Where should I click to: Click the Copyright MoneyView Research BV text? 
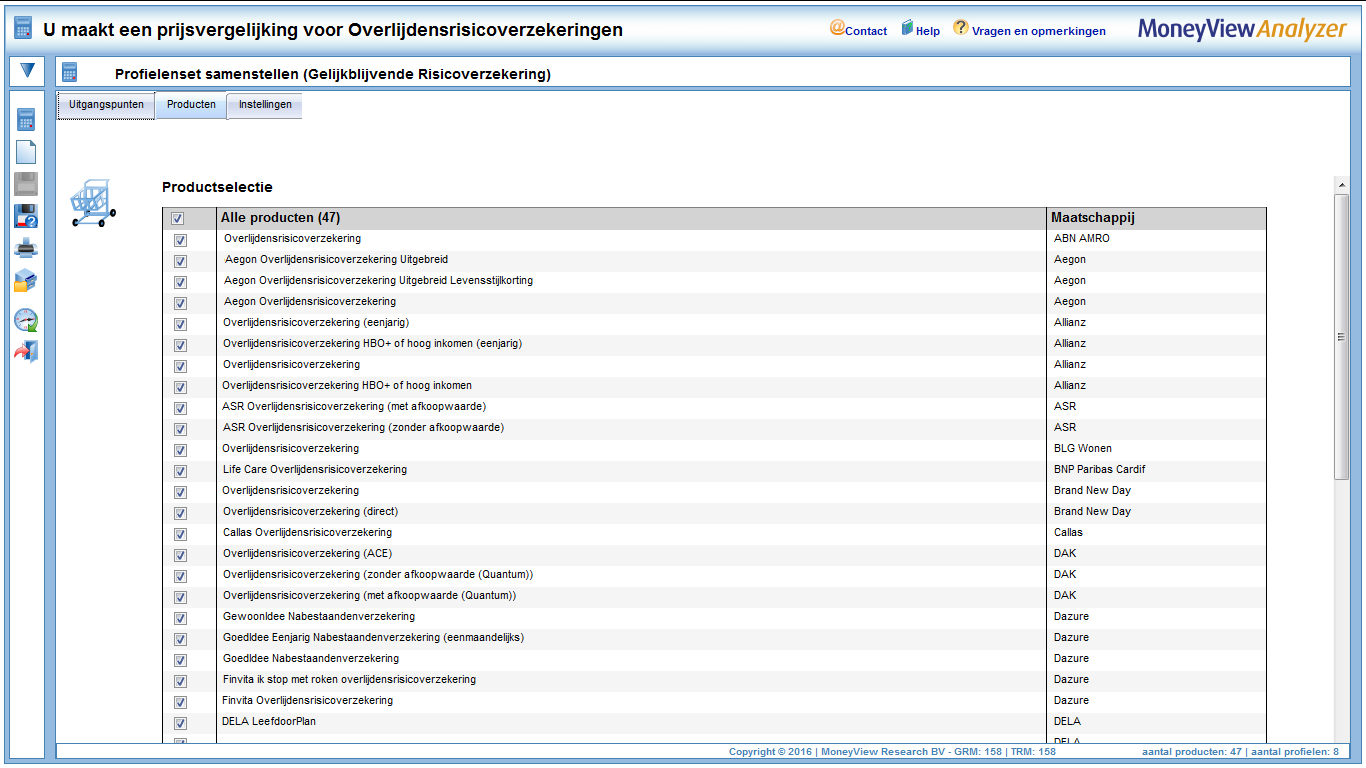pos(892,751)
